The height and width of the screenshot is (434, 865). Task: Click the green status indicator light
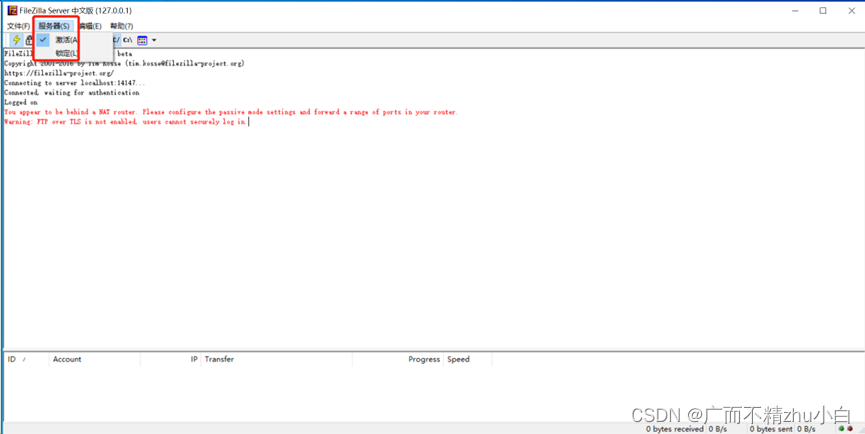point(841,428)
